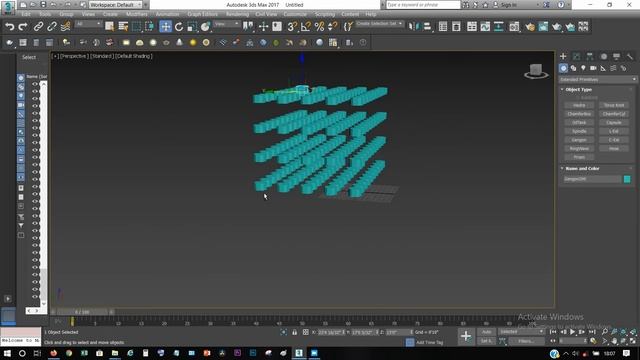
Task: Select the Cameras category in Create panel
Action: 593,68
